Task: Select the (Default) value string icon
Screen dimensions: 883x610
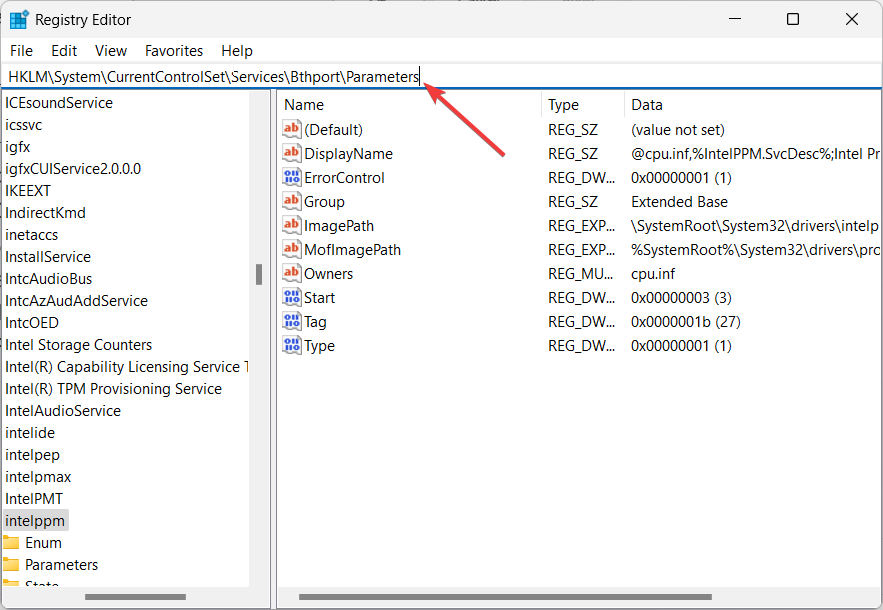Action: pos(291,129)
